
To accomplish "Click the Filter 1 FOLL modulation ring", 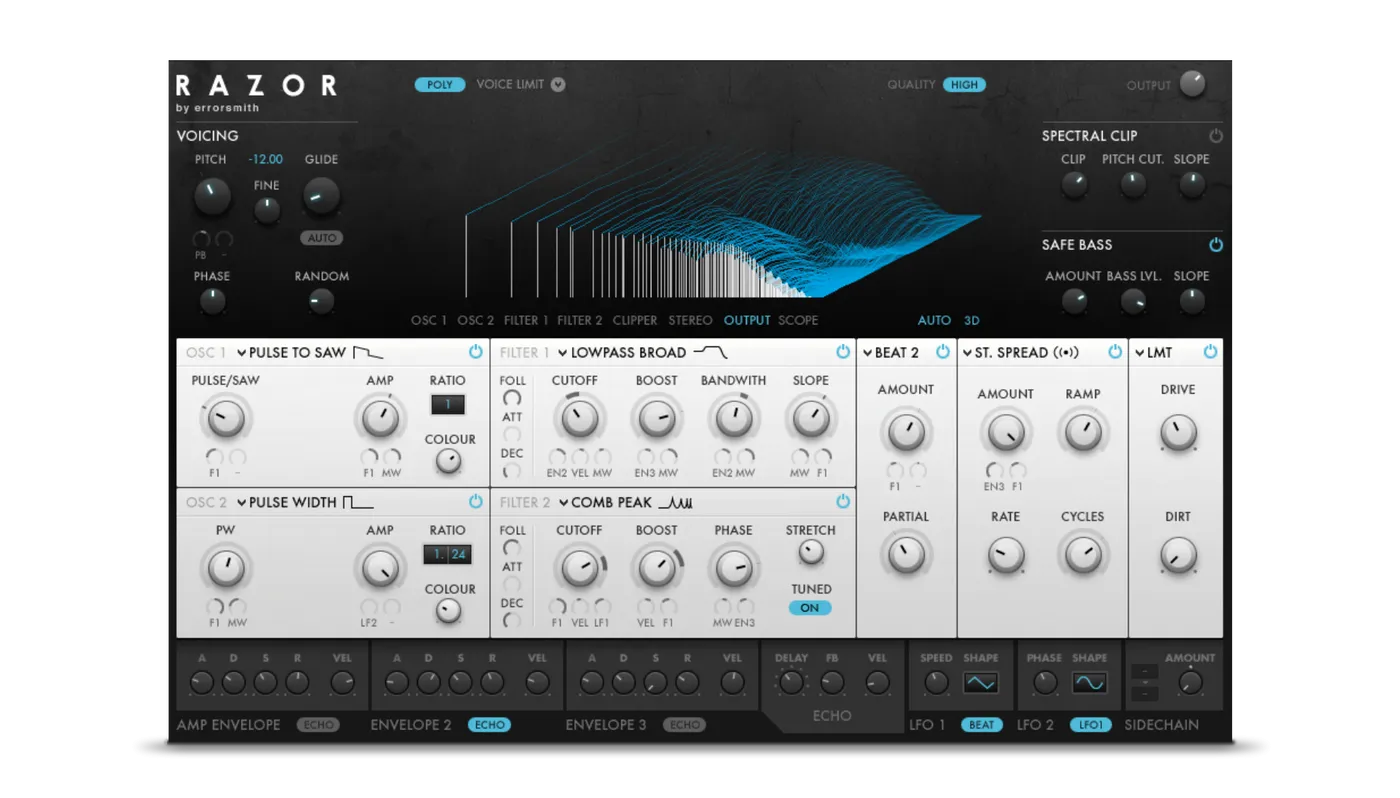I will click(512, 398).
